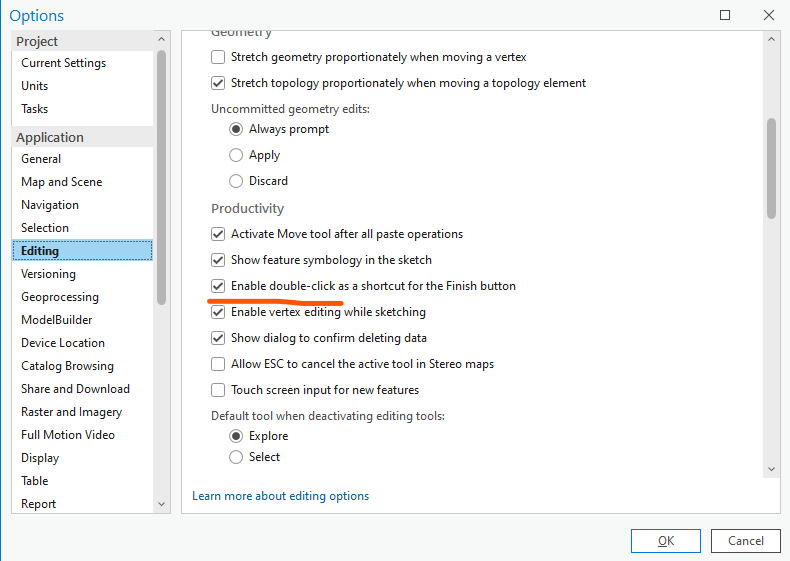Close the Options dialog with X
790x561 pixels.
(x=768, y=15)
